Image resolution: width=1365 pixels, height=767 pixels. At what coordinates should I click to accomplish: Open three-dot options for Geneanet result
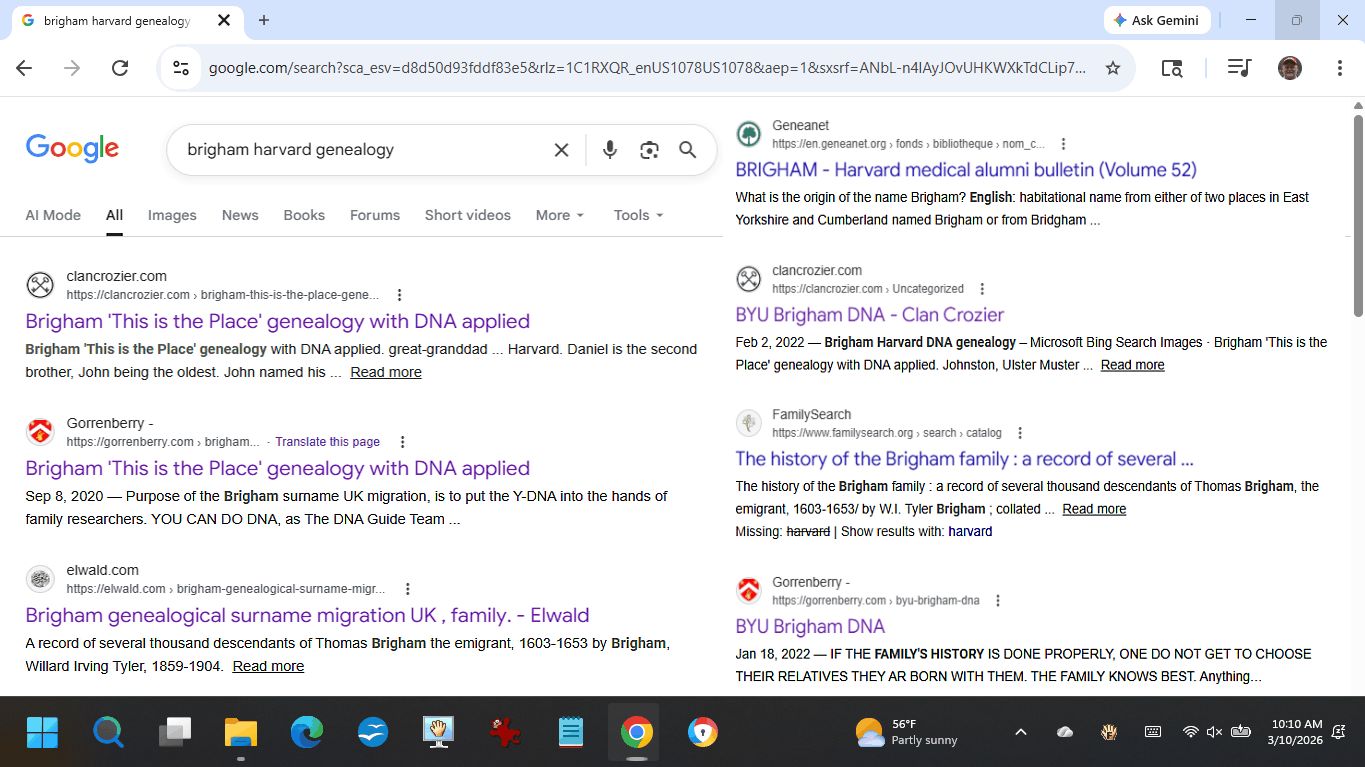(1064, 144)
